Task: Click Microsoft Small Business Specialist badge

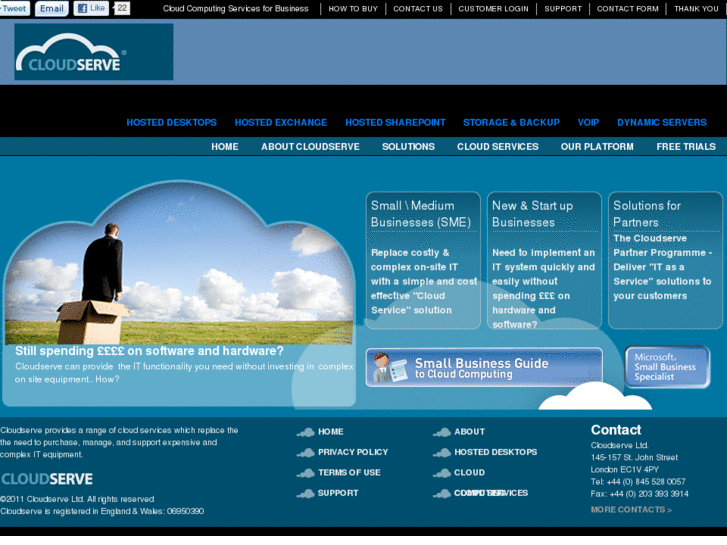Action: coord(667,367)
